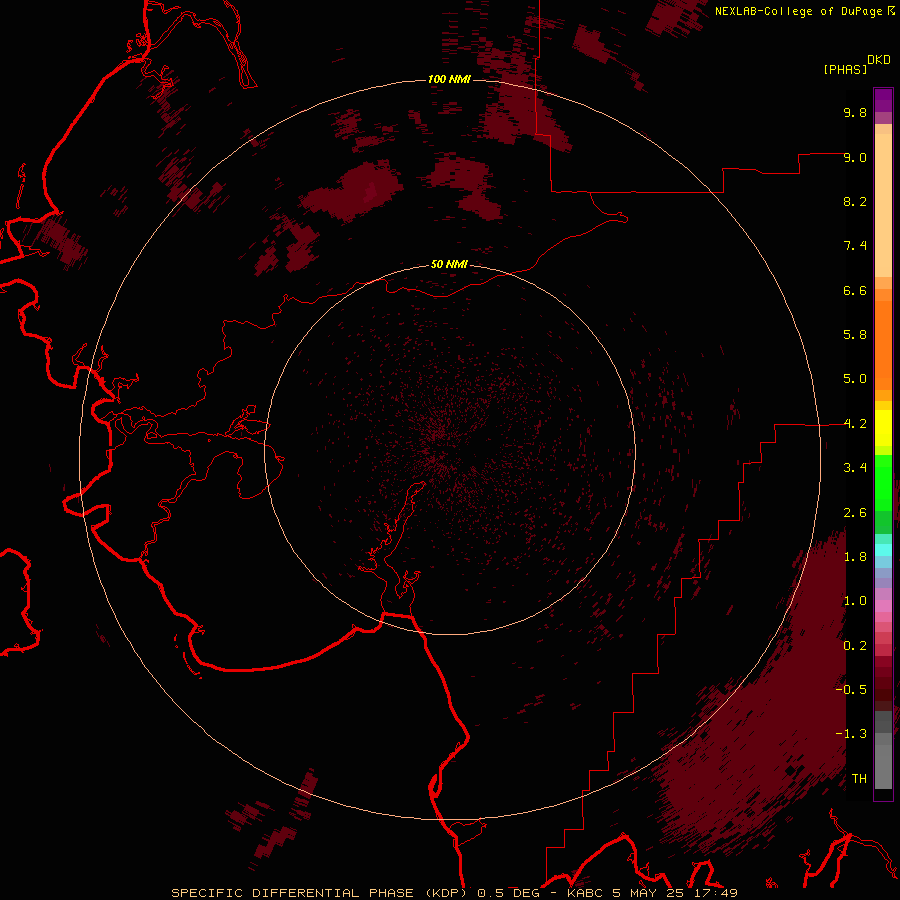Click the 8.2 value on the color scale
The image size is (900, 900).
coord(855,201)
